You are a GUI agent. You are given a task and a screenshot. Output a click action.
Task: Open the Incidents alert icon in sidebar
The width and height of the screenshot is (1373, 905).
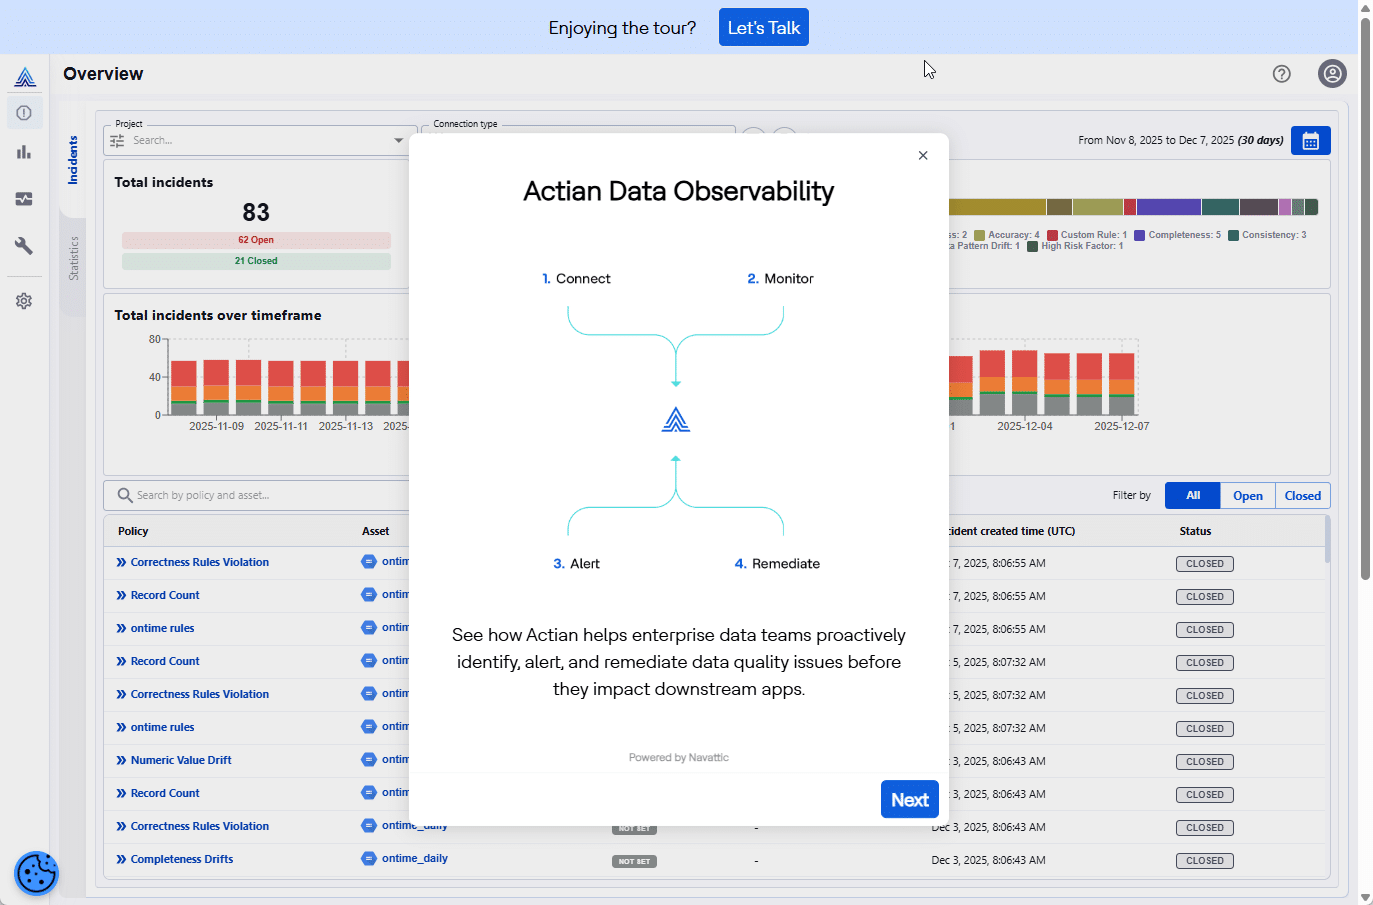24,113
